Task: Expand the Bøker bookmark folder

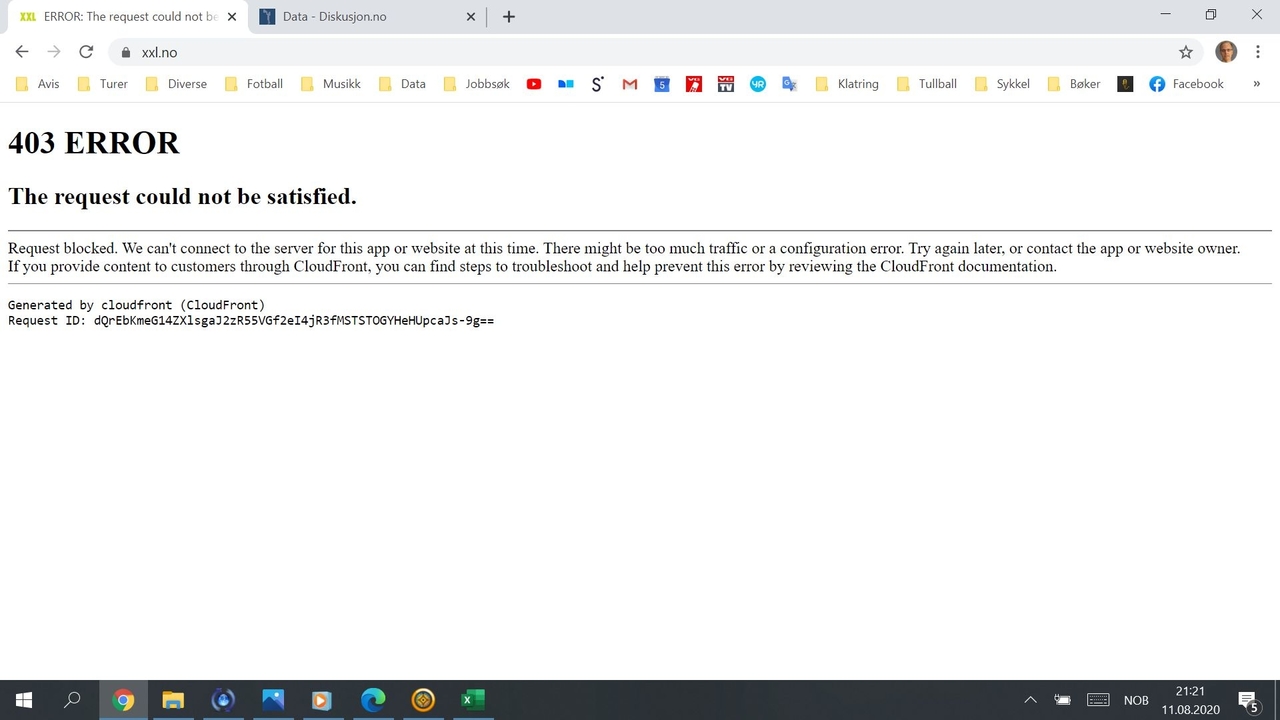Action: point(1074,84)
